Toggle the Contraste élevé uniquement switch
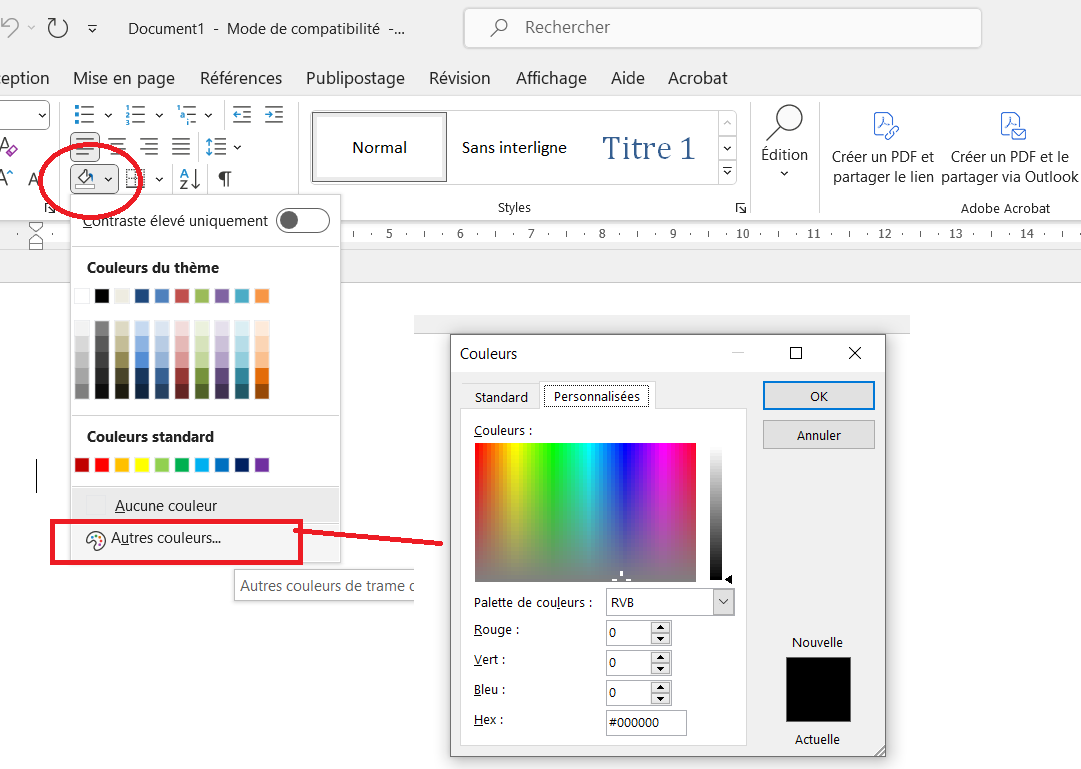Image resolution: width=1081 pixels, height=769 pixels. [302, 221]
